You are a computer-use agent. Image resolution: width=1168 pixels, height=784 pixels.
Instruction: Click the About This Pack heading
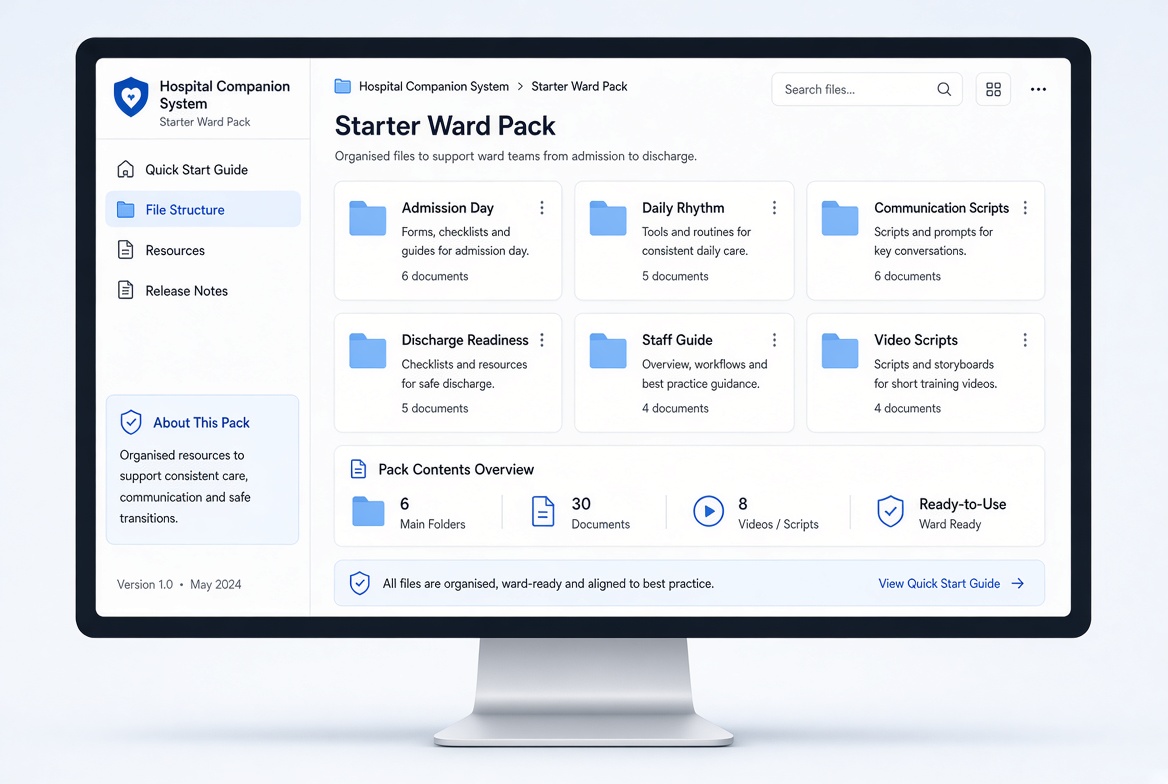tap(201, 423)
